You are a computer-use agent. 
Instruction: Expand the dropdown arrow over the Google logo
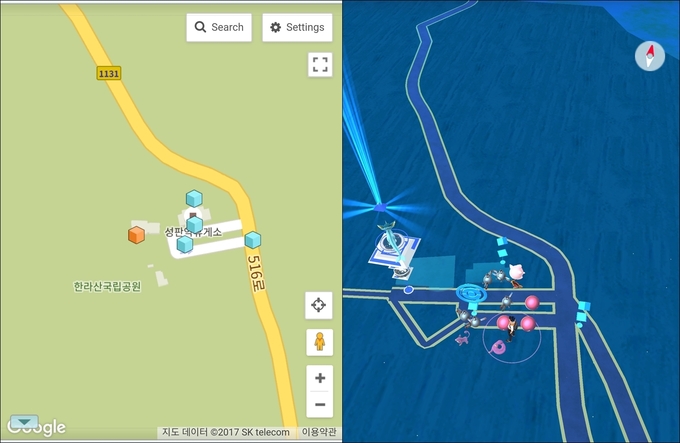(24, 421)
